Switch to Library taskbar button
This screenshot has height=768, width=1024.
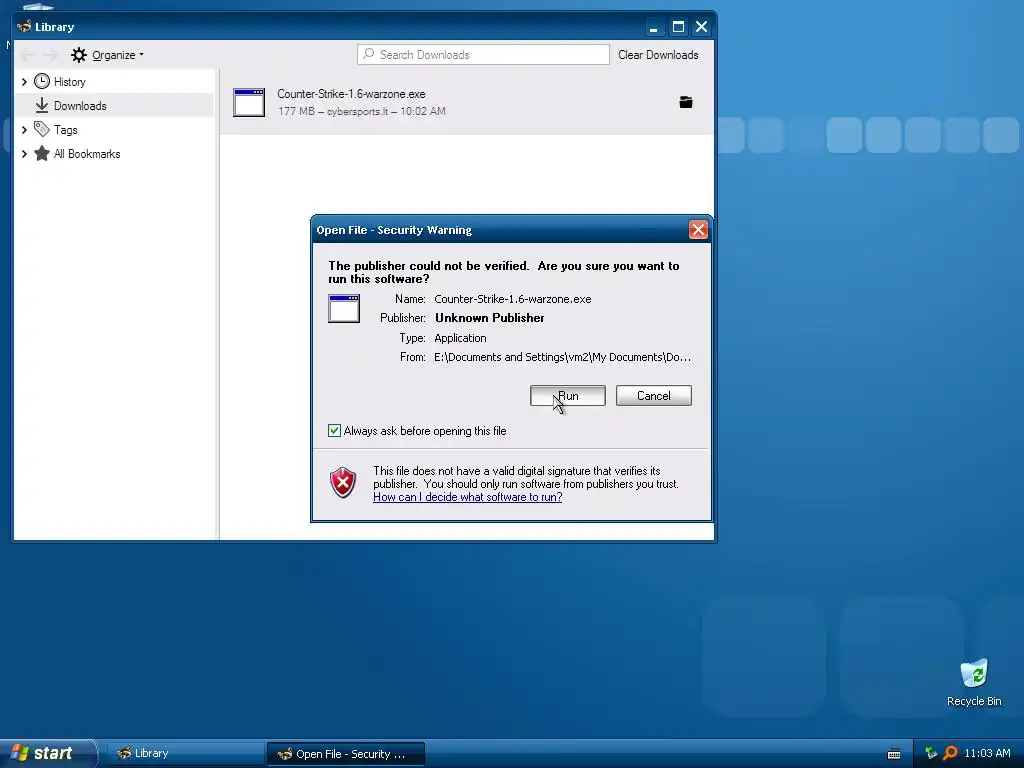(x=185, y=754)
